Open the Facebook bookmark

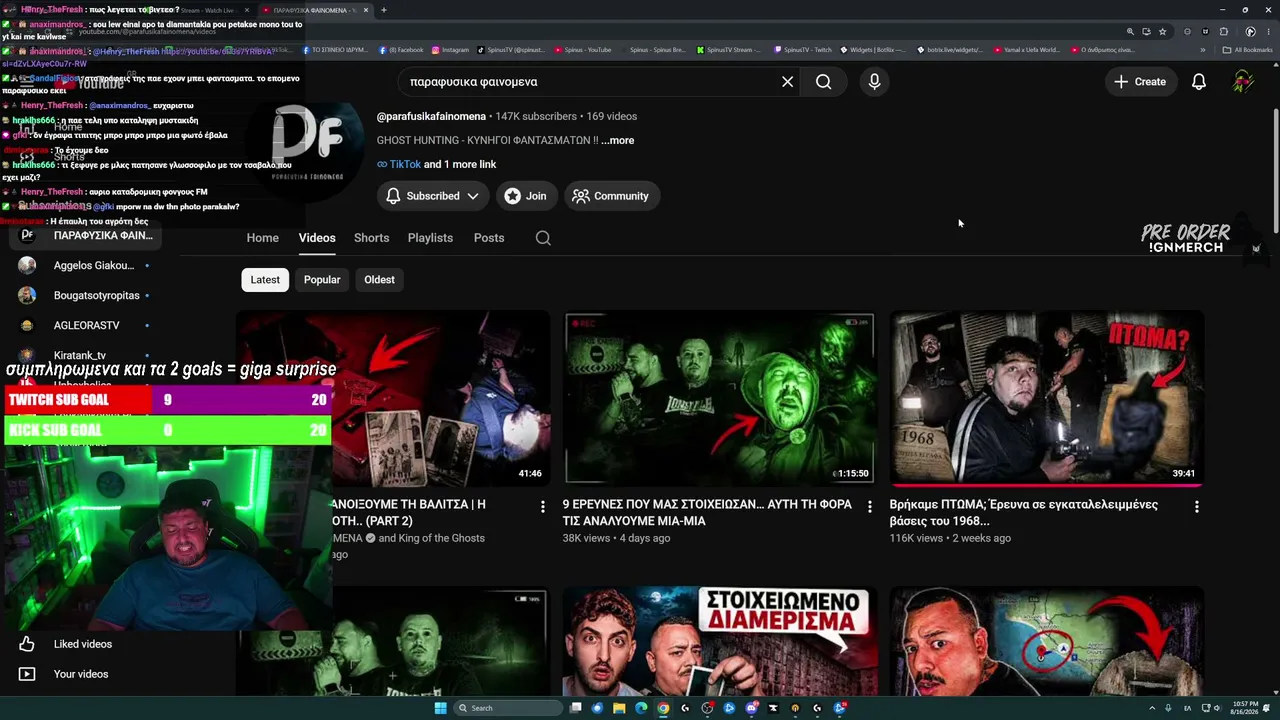[x=401, y=50]
